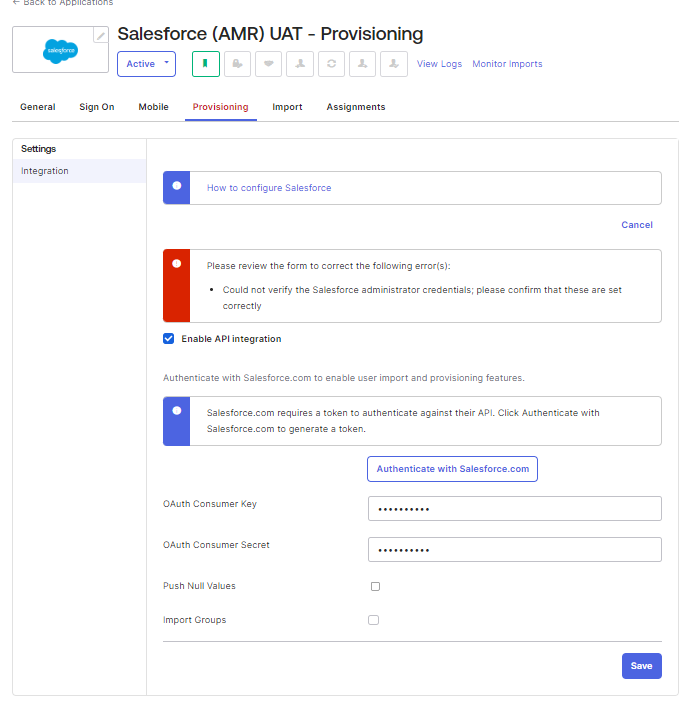
Task: Click the circular sync arrows icon
Action: 331,64
